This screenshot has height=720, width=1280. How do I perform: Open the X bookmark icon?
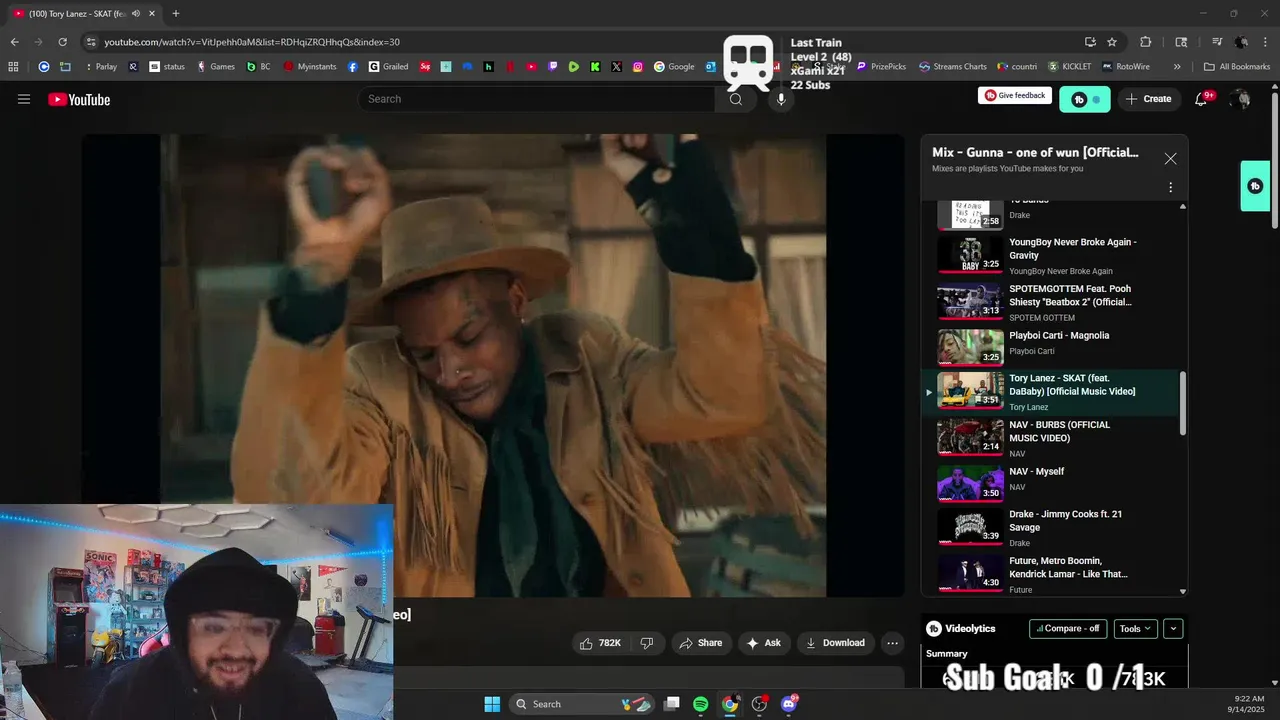coord(616,67)
